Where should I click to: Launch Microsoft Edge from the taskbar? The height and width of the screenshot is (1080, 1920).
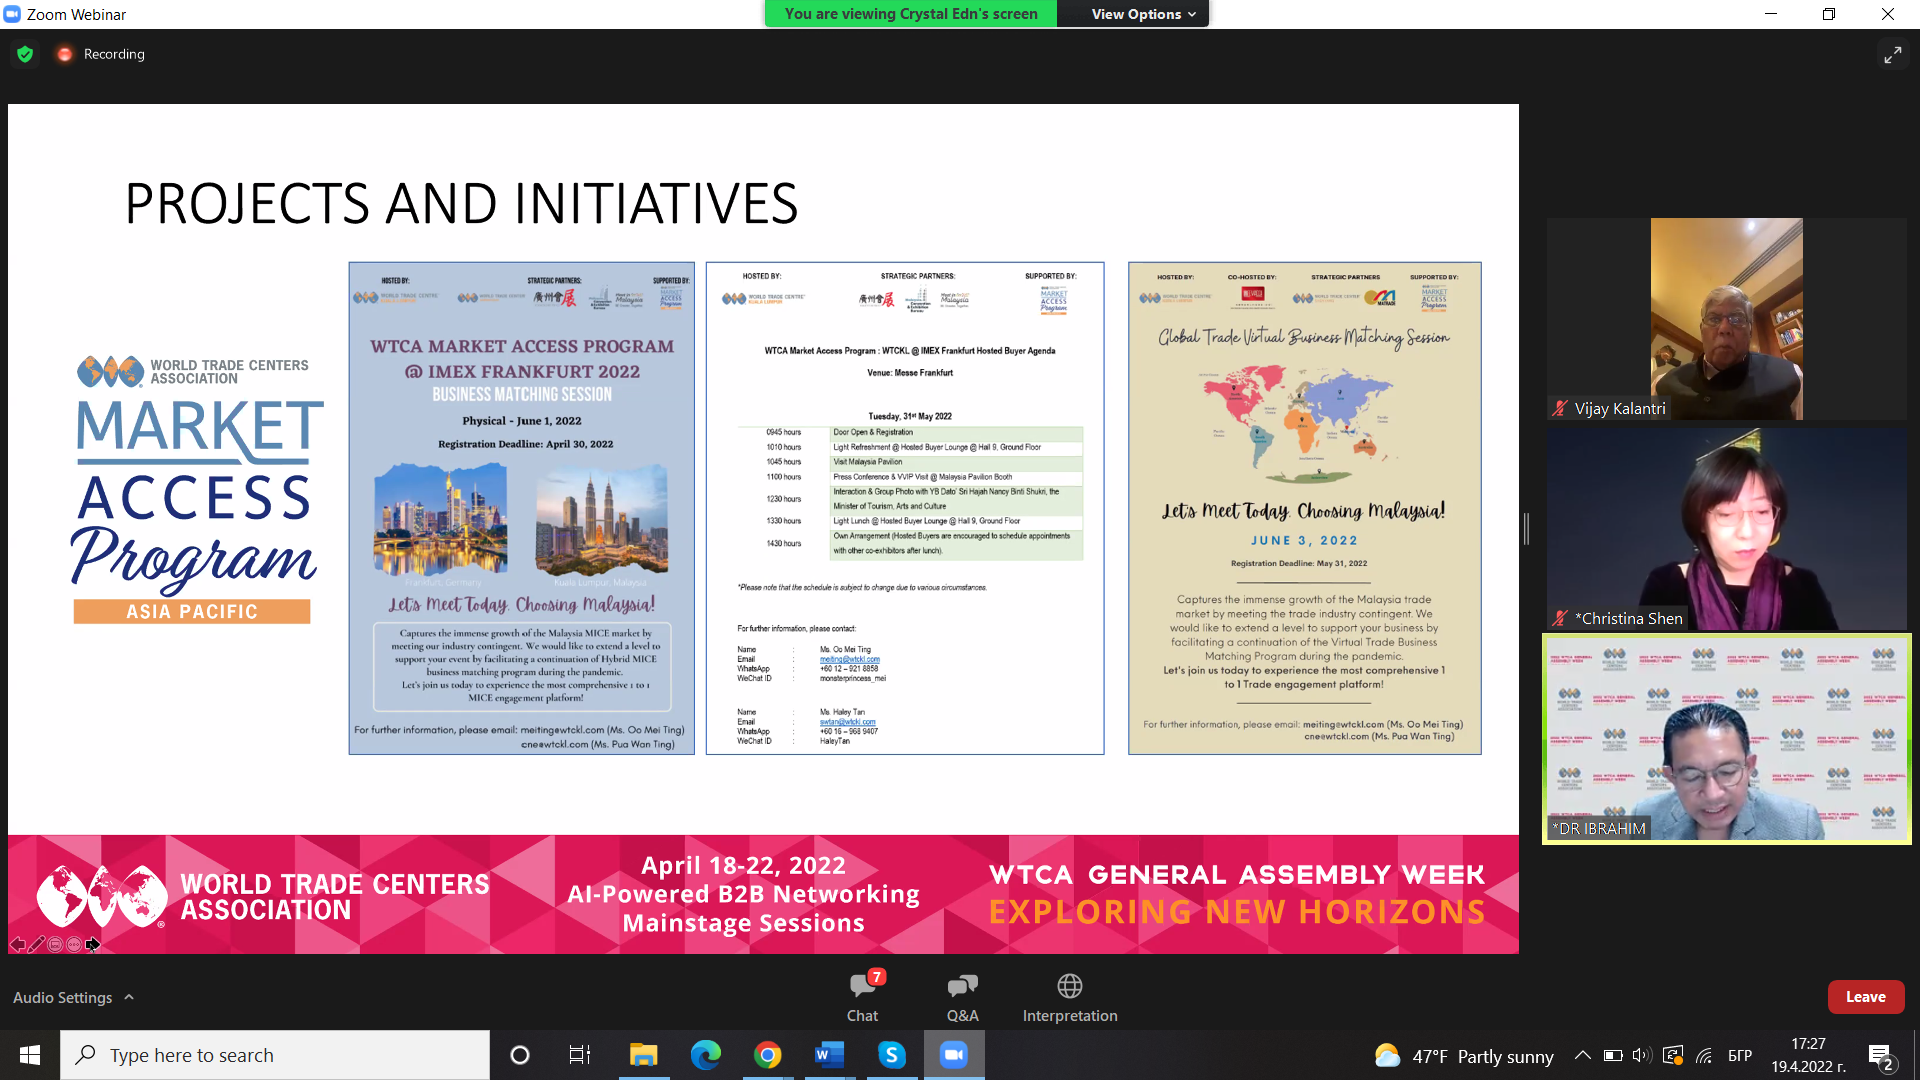coord(705,1055)
